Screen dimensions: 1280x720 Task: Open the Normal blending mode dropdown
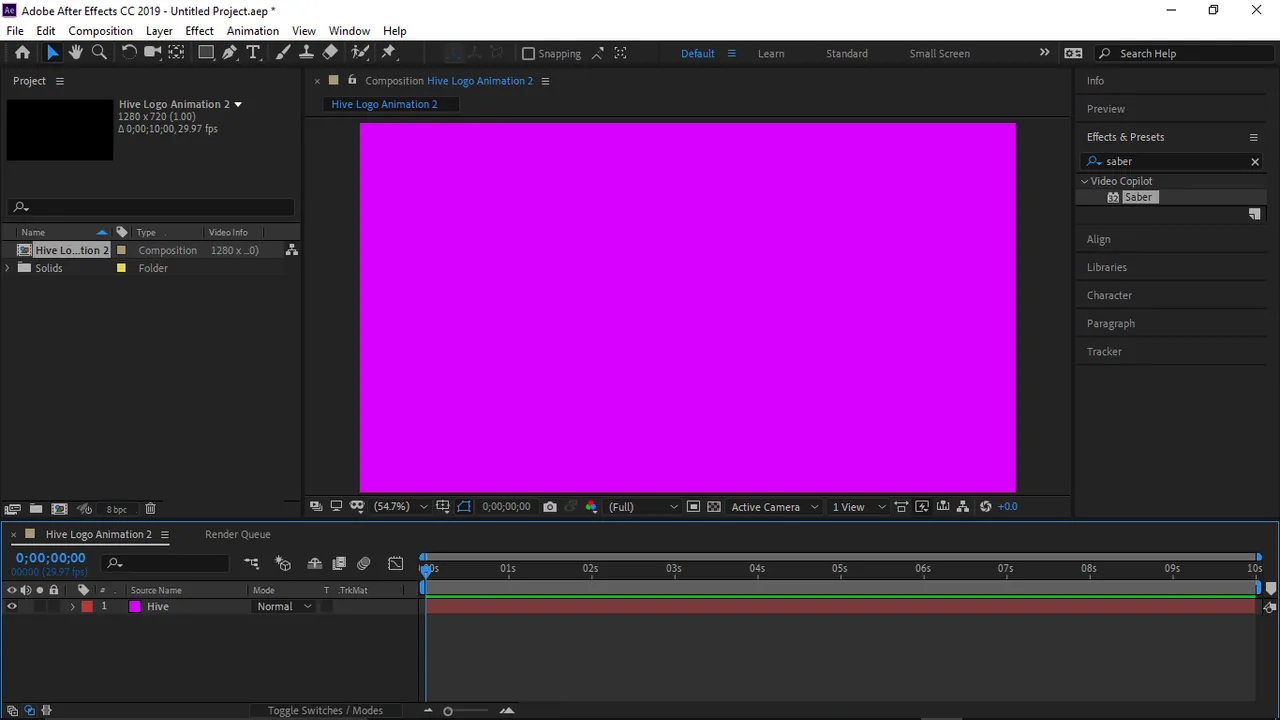[x=284, y=607]
